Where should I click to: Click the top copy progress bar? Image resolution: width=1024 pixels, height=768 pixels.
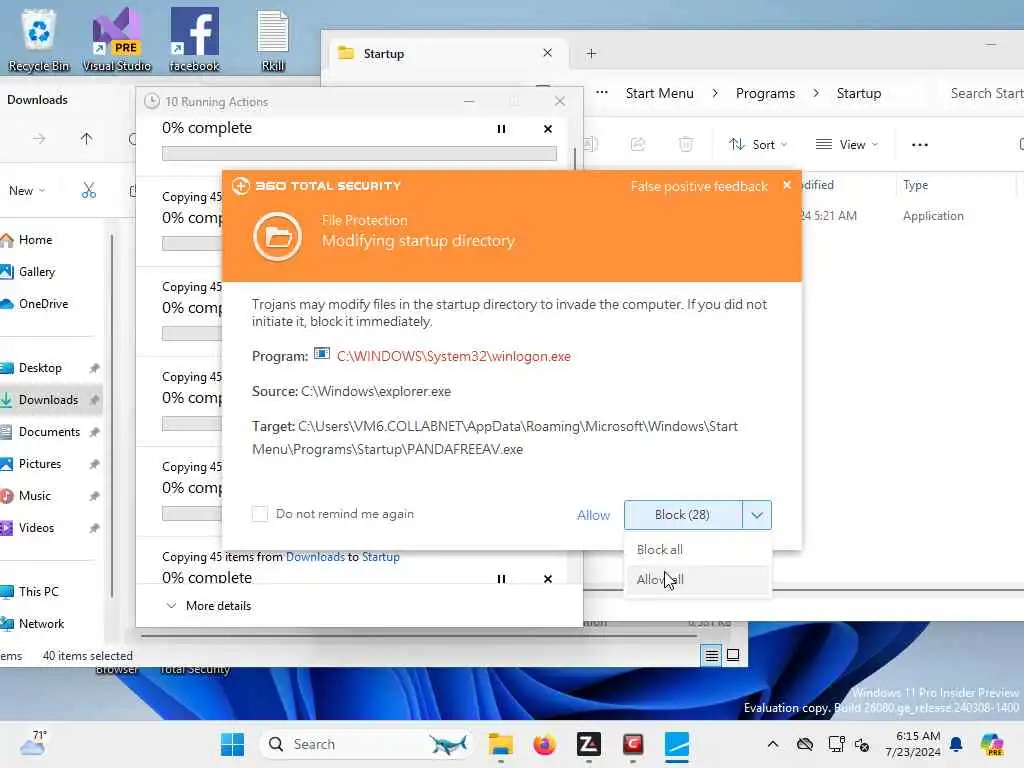pyautogui.click(x=359, y=153)
